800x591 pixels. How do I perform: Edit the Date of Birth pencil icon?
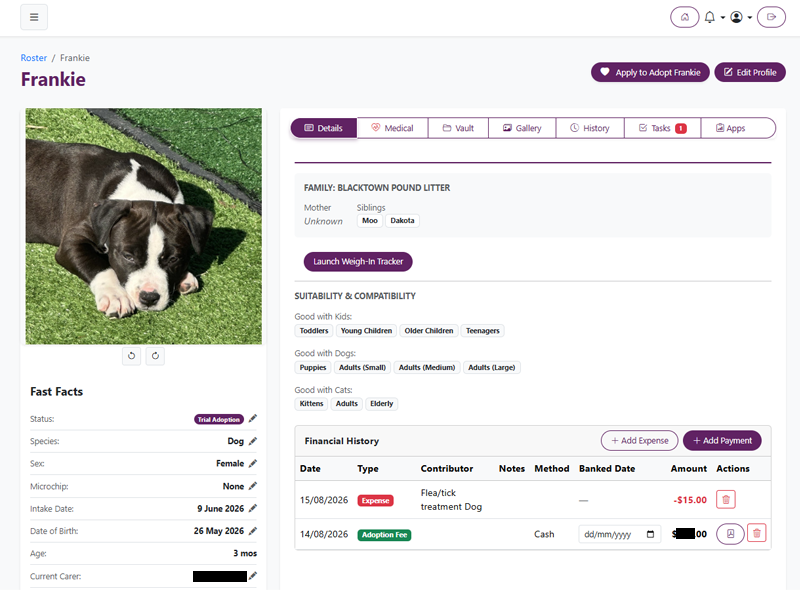point(253,531)
